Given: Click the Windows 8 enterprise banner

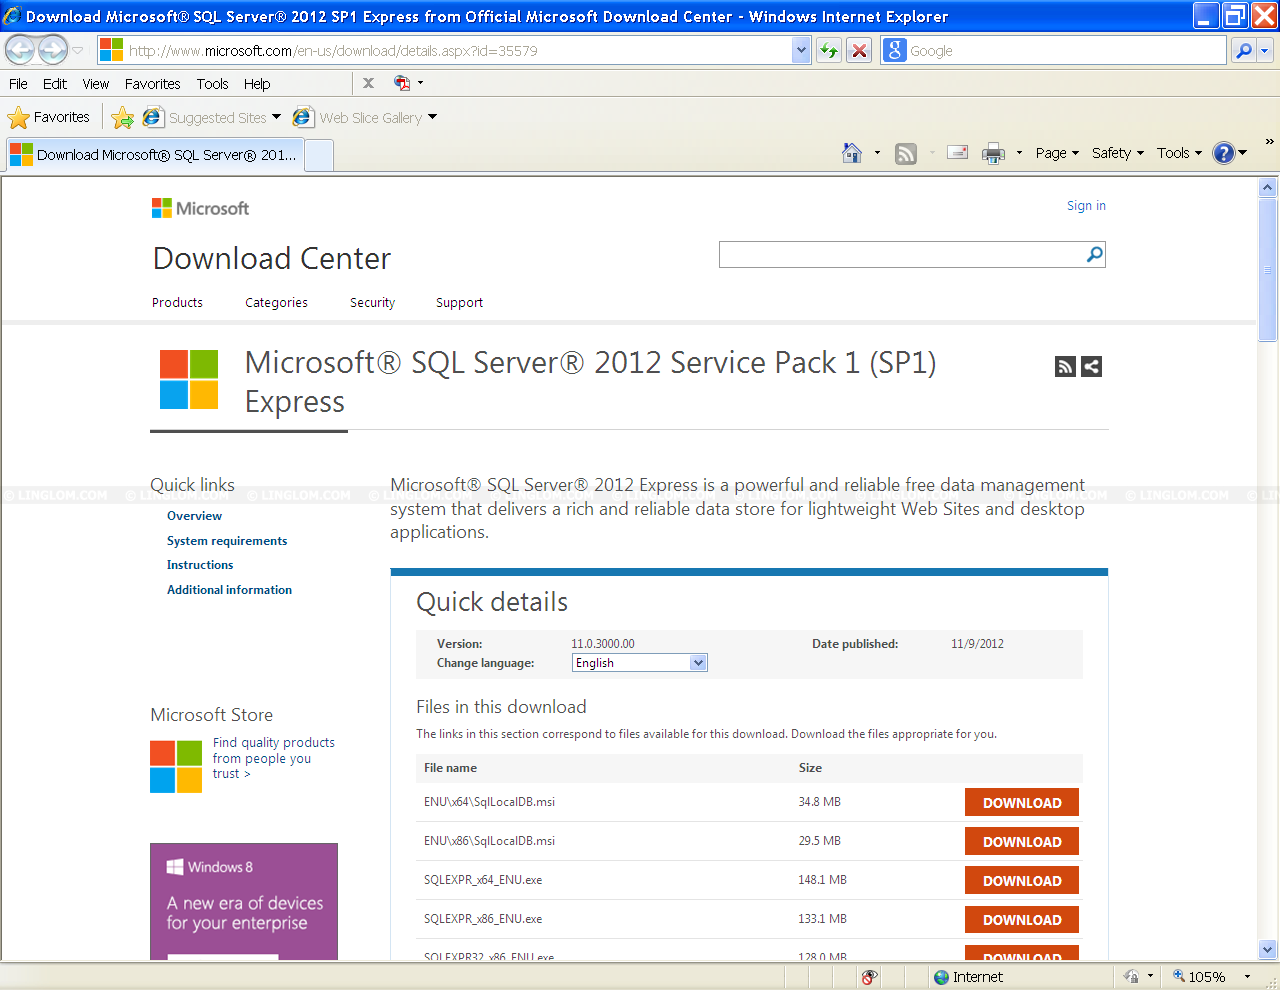Looking at the screenshot, I should [244, 901].
